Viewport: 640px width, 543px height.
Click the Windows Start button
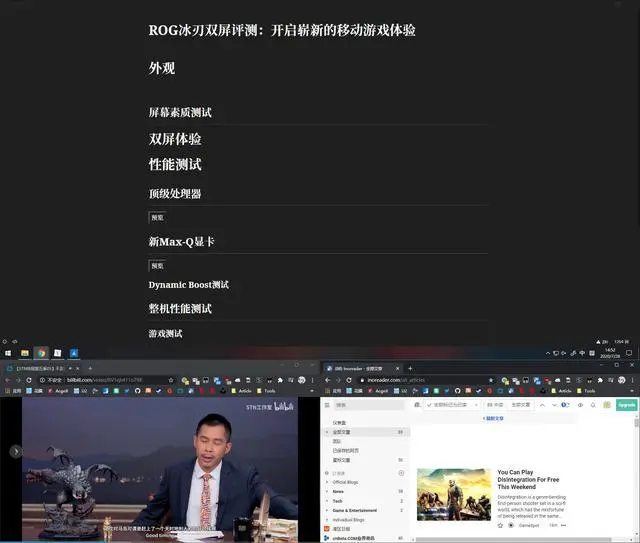pyautogui.click(x=7, y=353)
